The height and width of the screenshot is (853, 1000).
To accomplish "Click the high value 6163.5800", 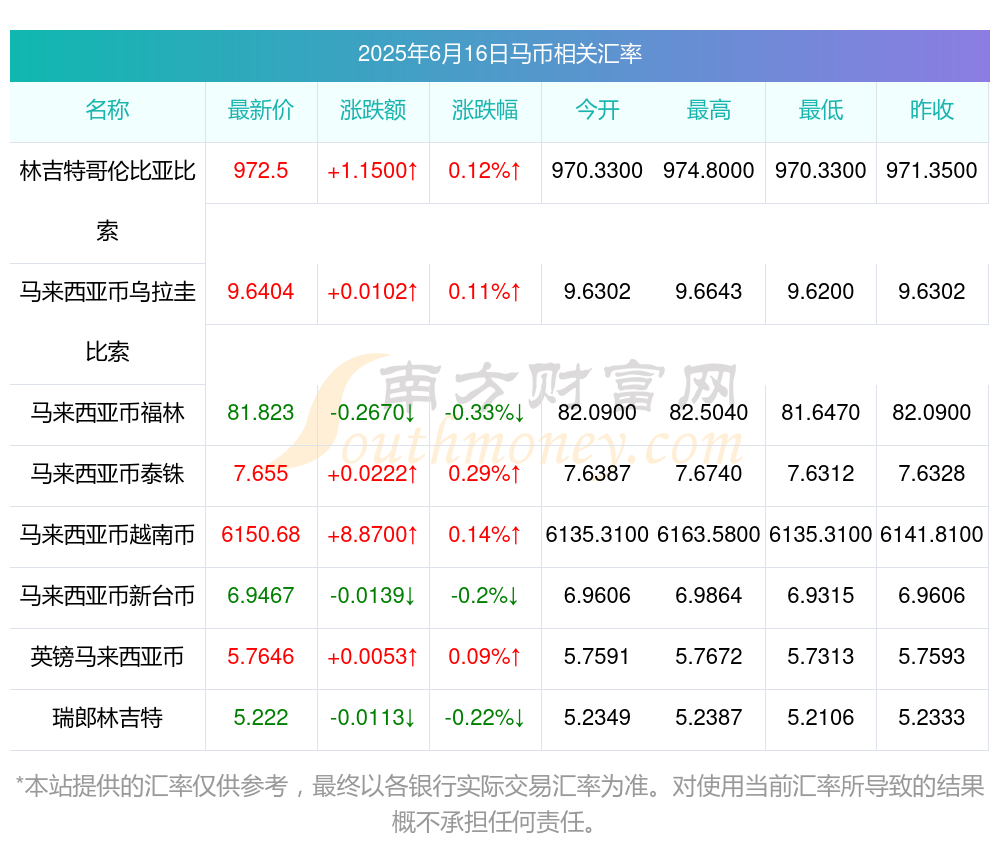I will [x=709, y=535].
